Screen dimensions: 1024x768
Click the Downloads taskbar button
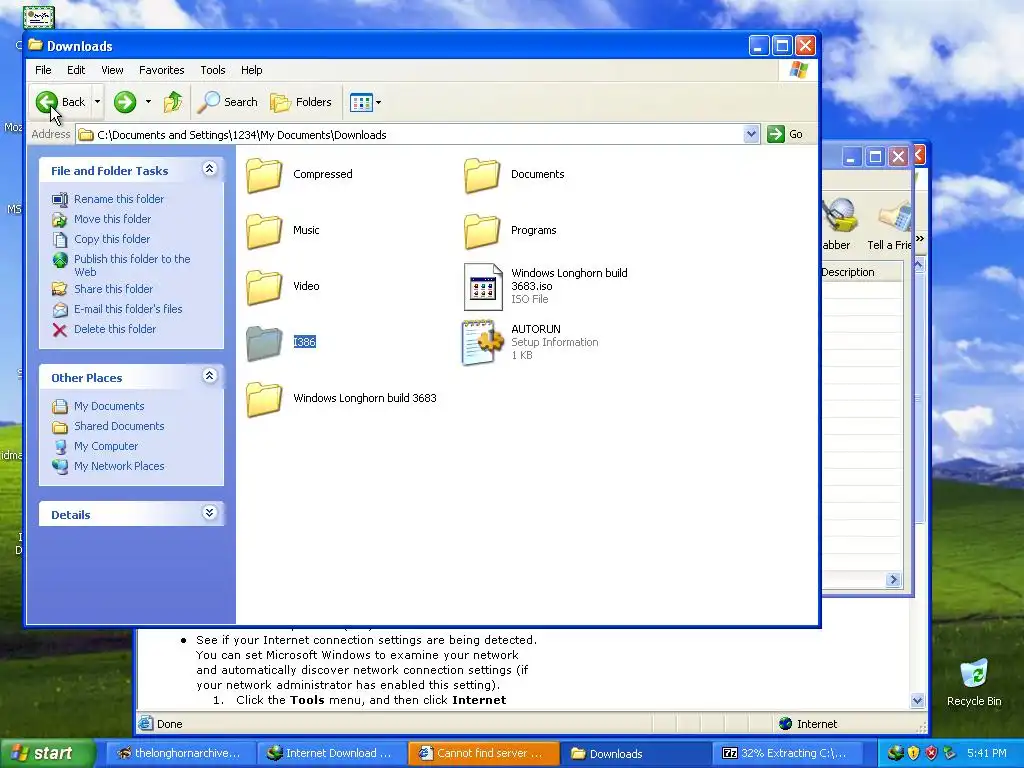(x=635, y=753)
